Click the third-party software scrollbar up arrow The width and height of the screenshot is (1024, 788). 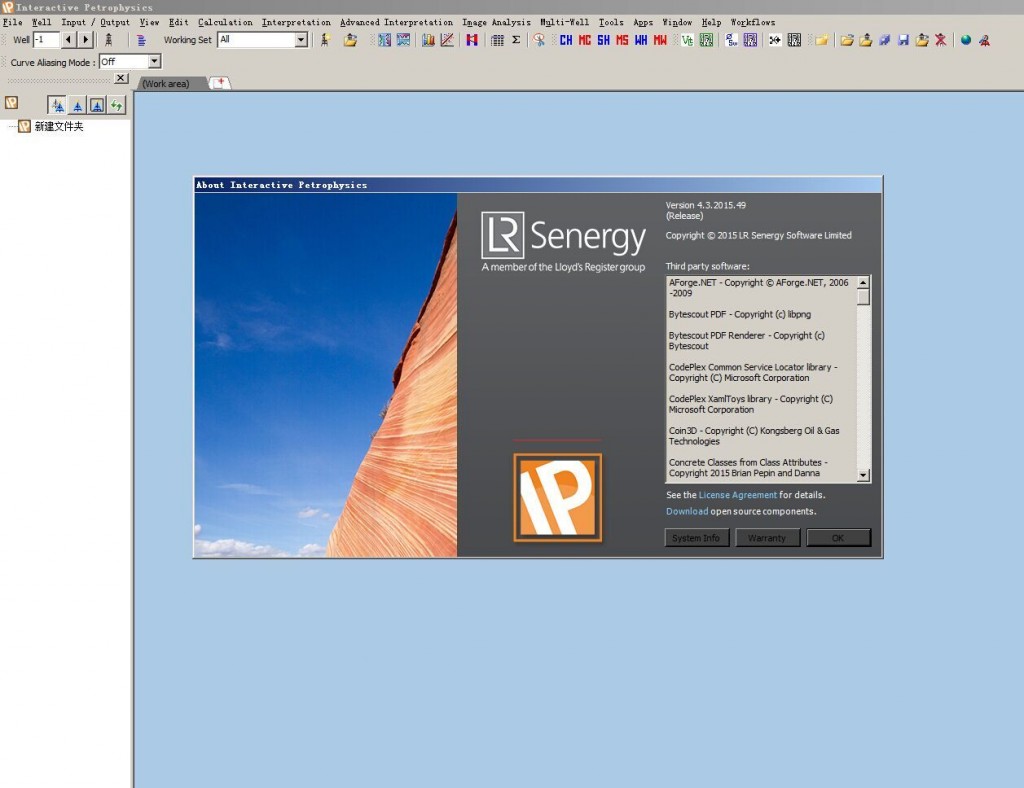tap(863, 283)
